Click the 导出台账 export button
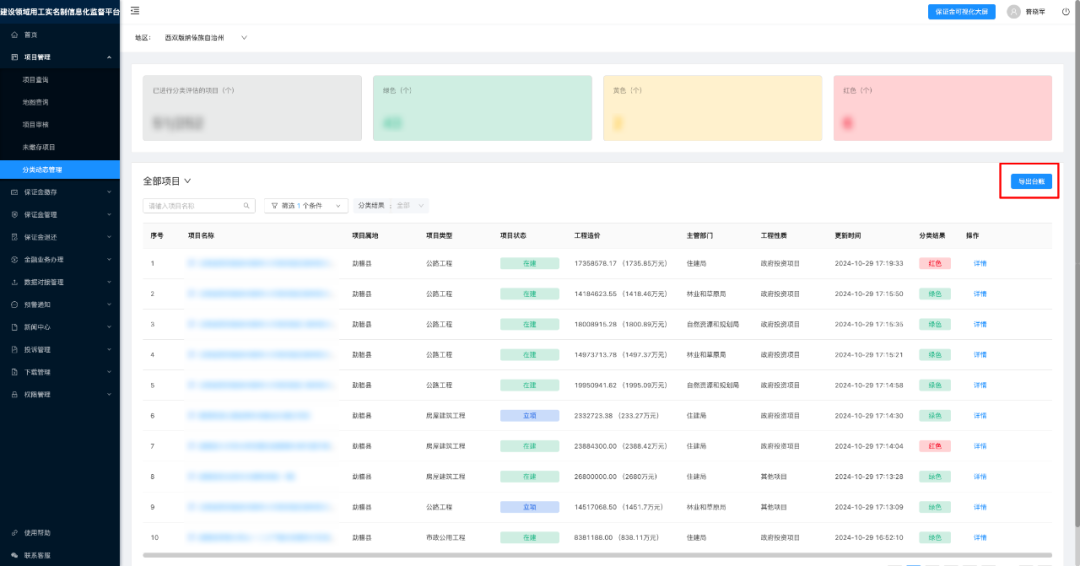1080x566 pixels. [x=1031, y=181]
